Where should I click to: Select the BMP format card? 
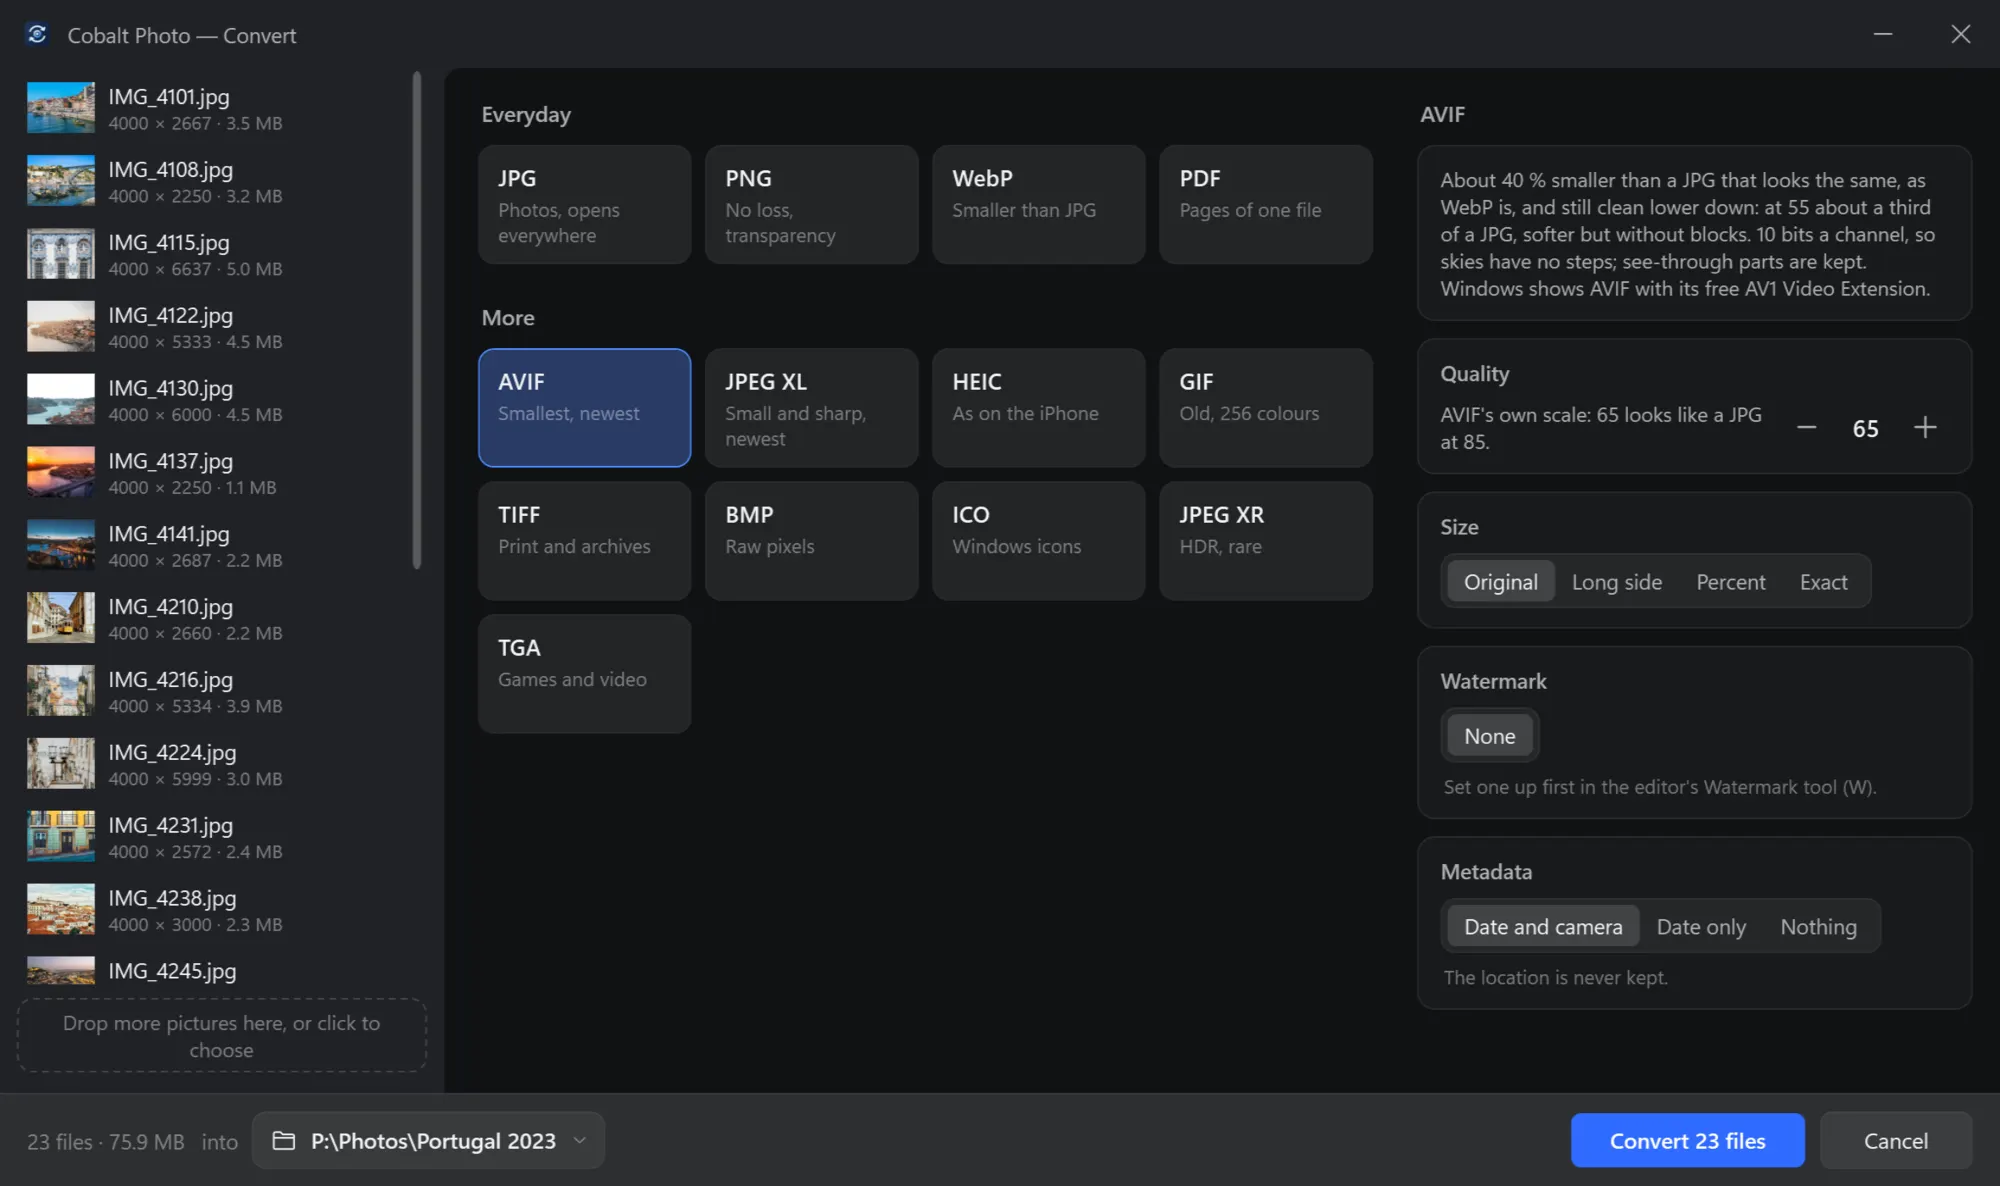pyautogui.click(x=812, y=541)
